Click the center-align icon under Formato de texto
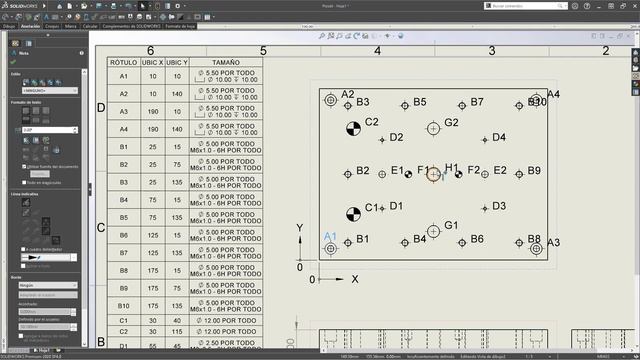The width and height of the screenshot is (640, 360). point(36,111)
